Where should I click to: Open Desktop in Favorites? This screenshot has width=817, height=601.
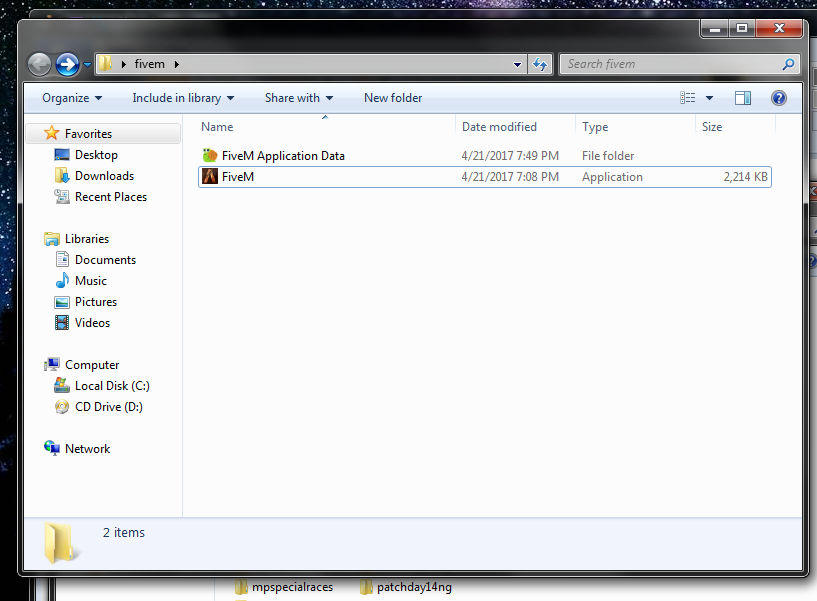tap(96, 155)
